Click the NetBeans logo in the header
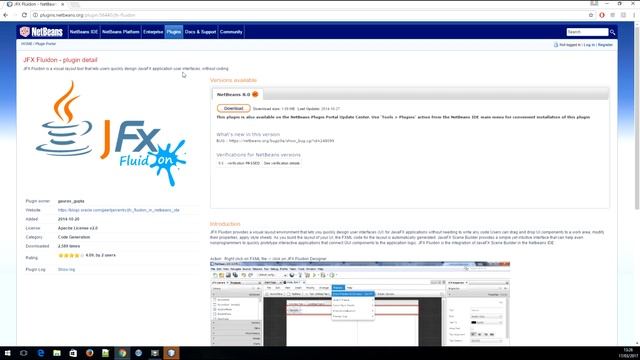Screen dimensions: 640x360 click(x=41, y=32)
